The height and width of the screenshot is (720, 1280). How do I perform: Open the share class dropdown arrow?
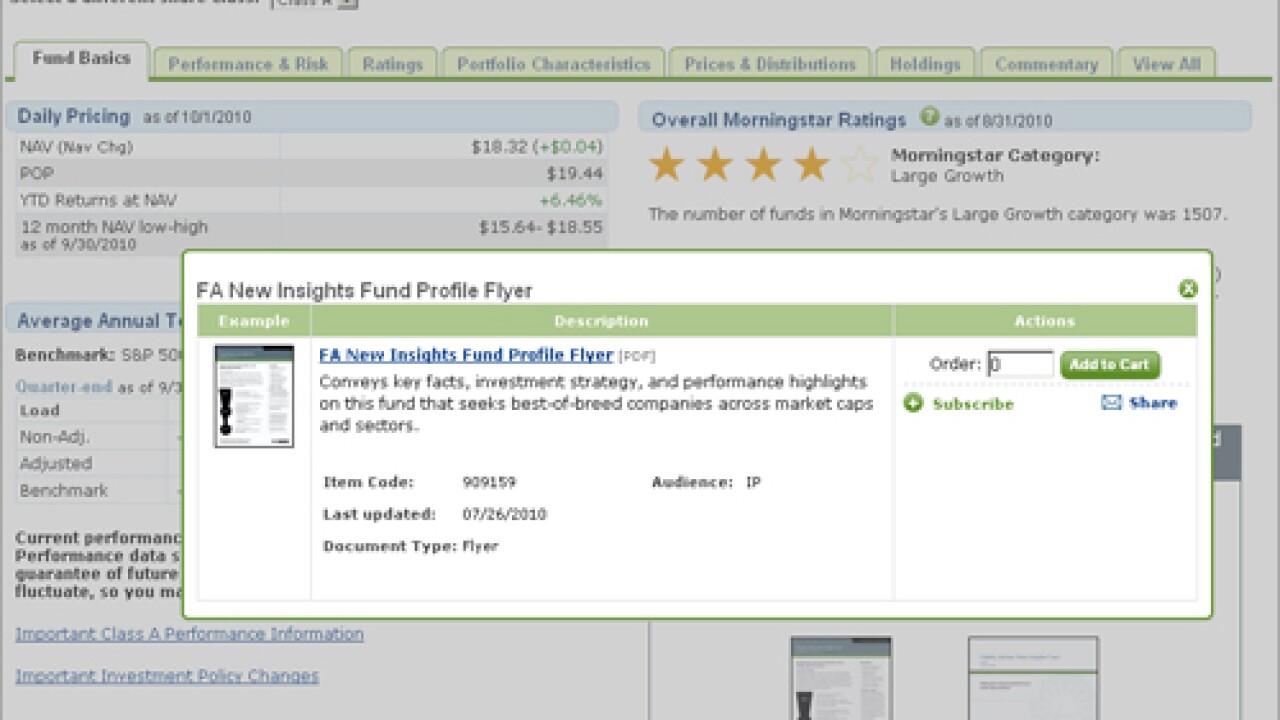347,3
